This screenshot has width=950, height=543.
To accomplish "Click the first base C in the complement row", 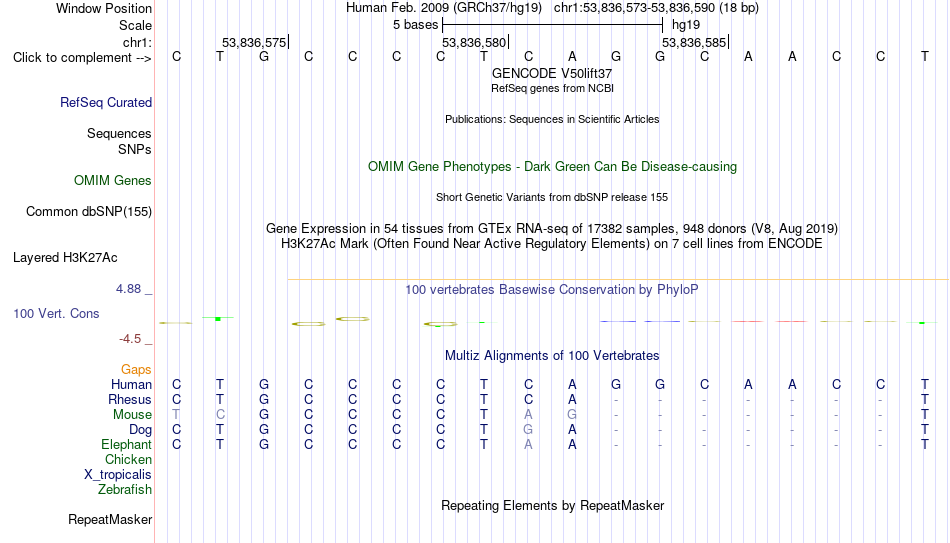I will point(176,57).
